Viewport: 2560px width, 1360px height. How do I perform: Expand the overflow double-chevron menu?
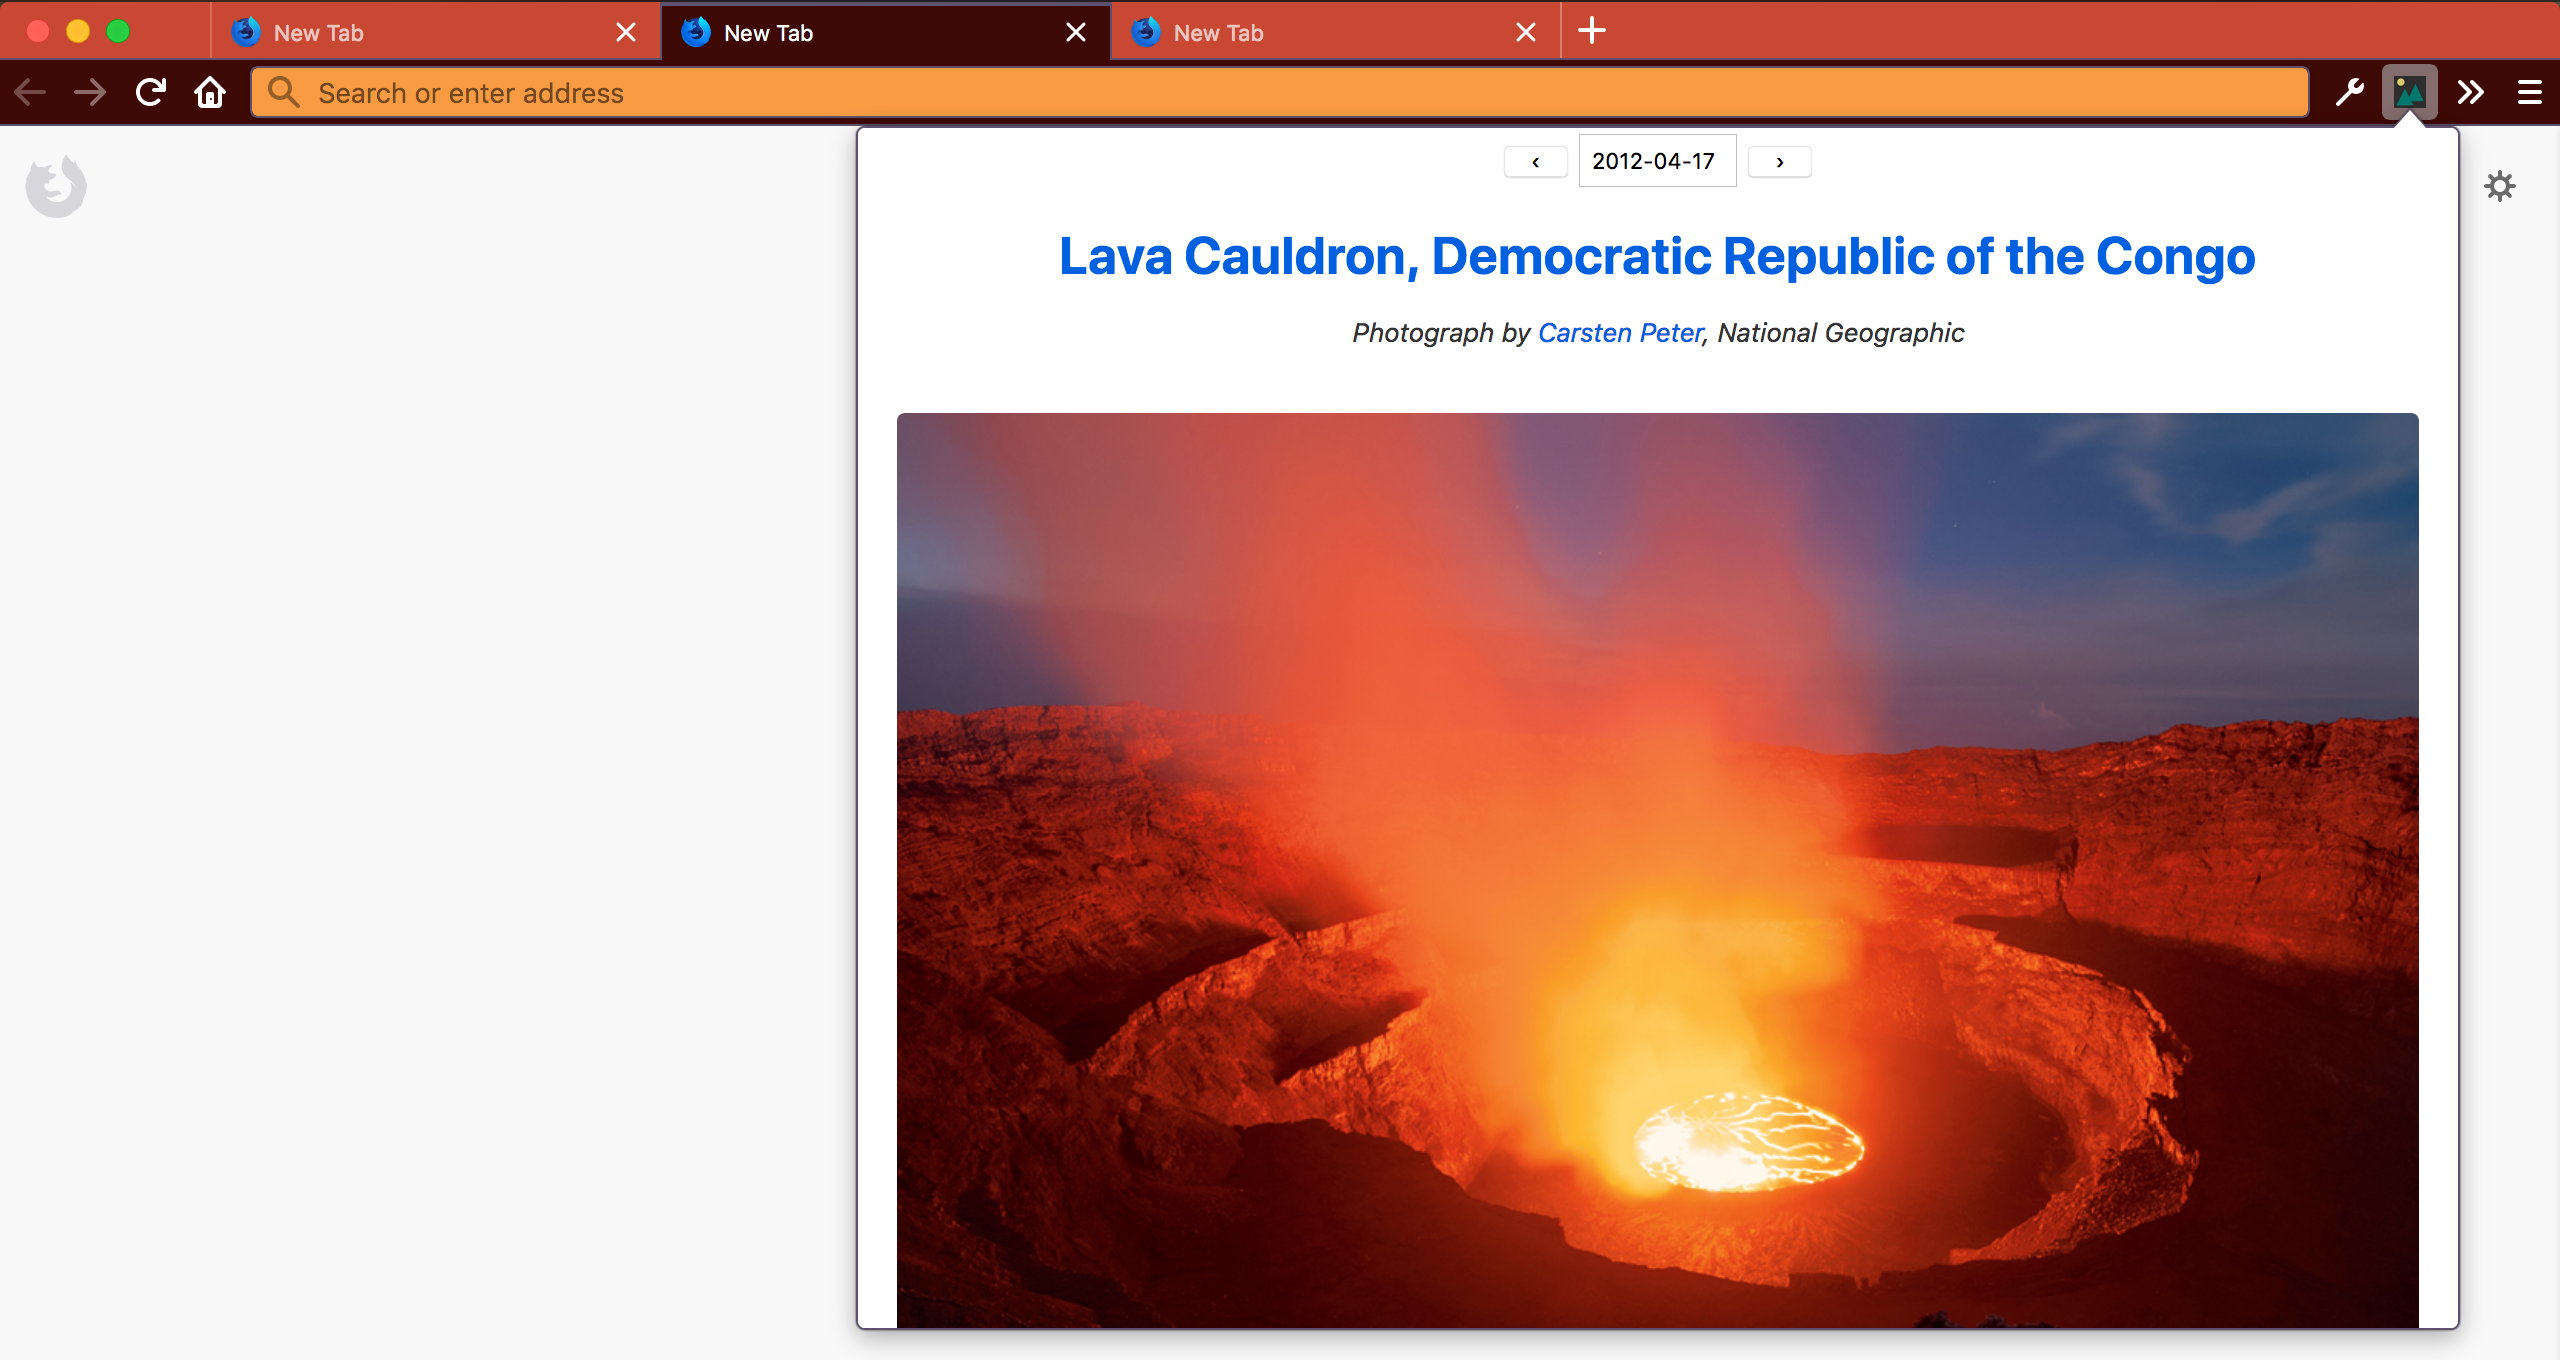tap(2471, 93)
